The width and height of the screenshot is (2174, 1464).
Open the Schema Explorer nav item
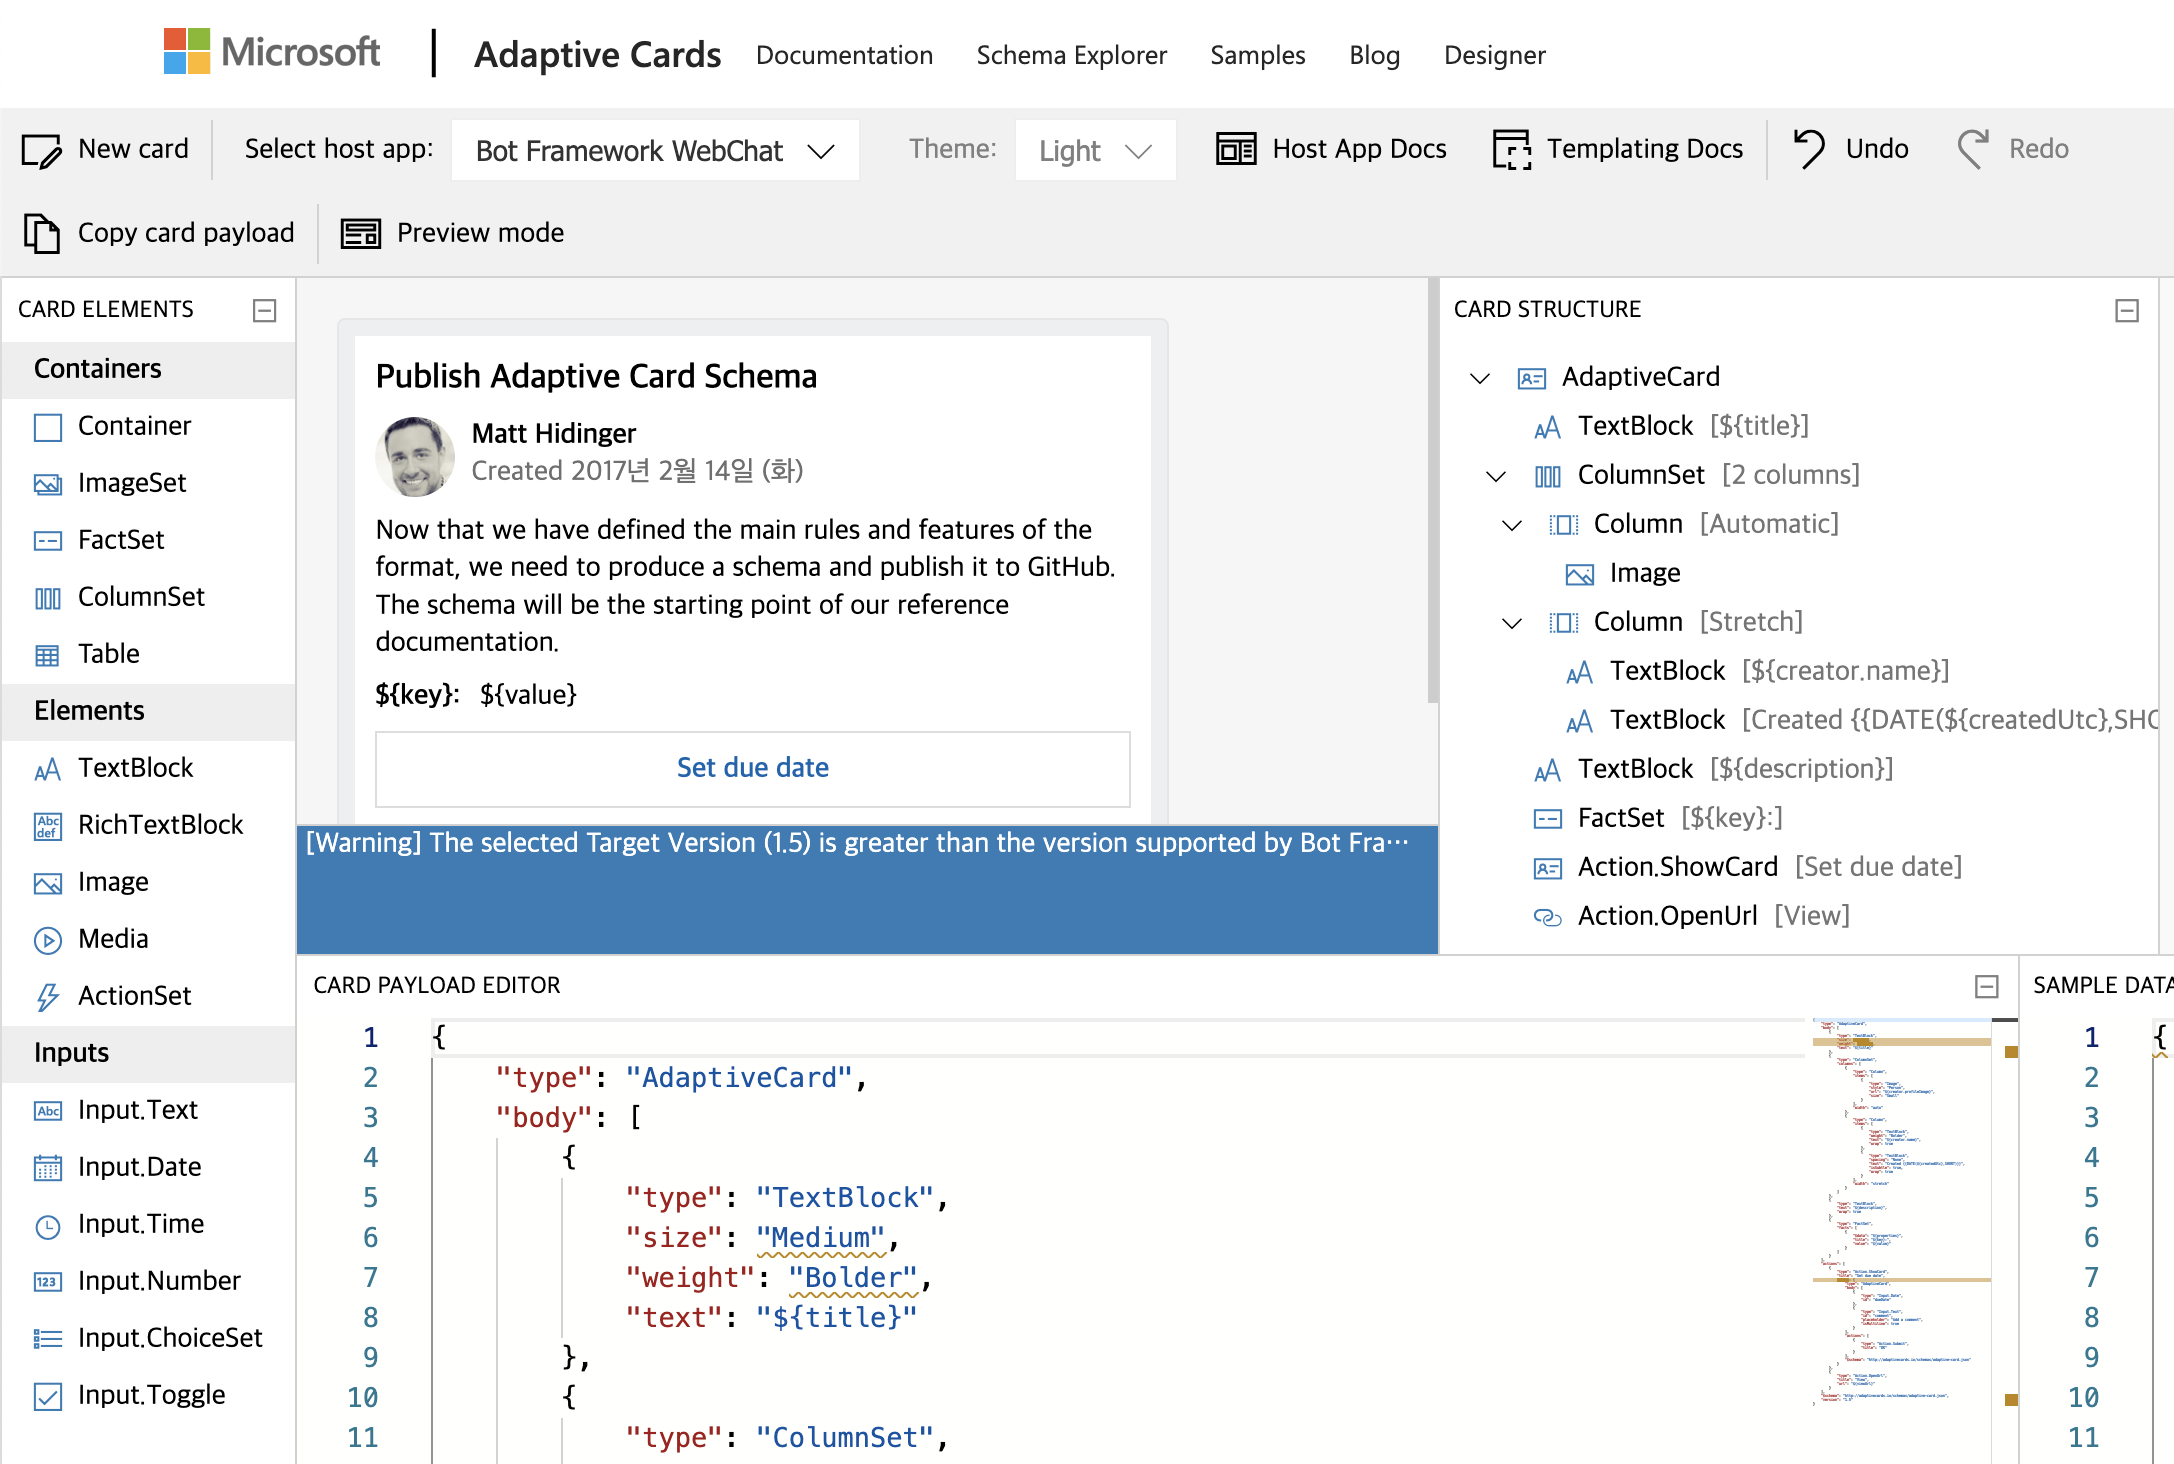(1071, 55)
